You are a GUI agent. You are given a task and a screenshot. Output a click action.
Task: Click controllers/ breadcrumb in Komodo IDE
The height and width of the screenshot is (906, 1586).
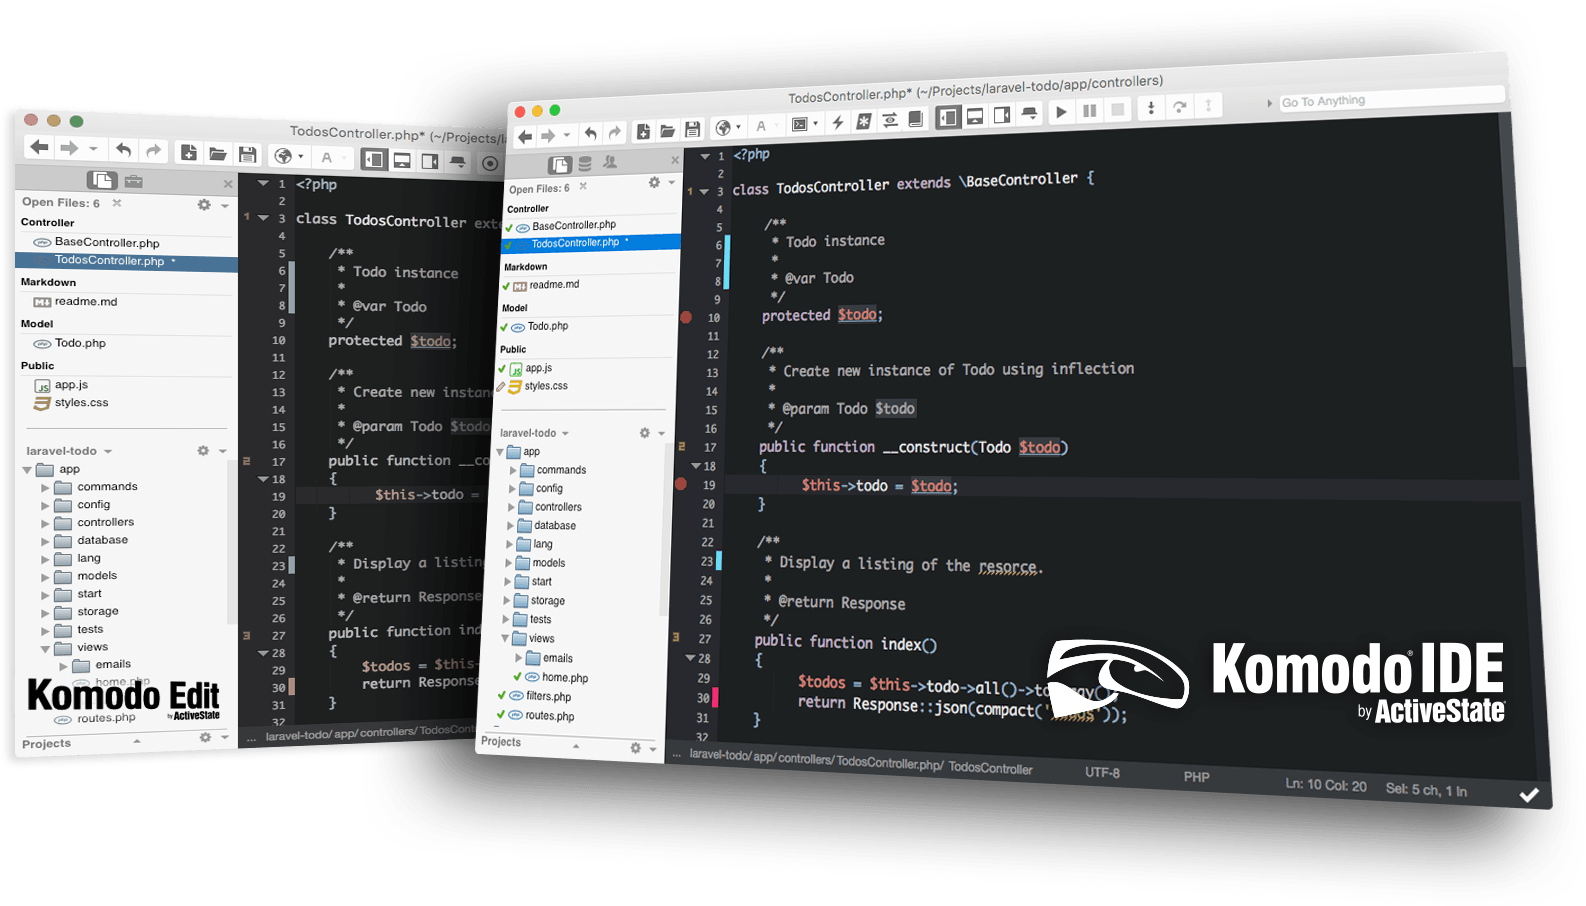(x=804, y=760)
